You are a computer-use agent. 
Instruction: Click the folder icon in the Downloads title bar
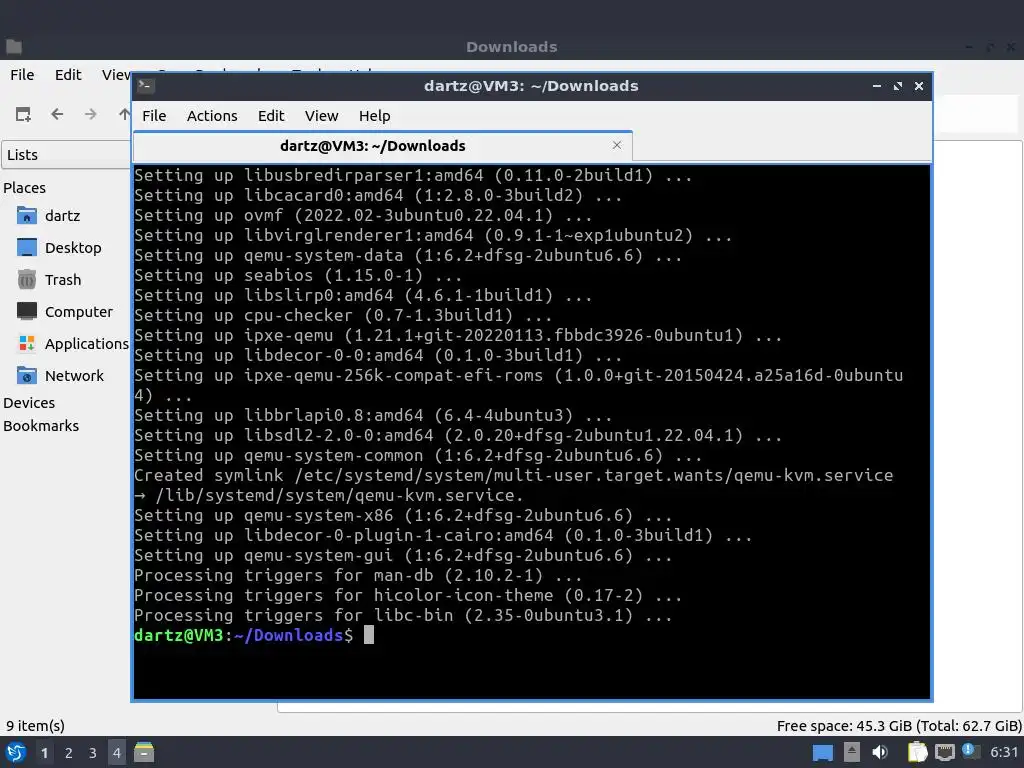[x=14, y=47]
